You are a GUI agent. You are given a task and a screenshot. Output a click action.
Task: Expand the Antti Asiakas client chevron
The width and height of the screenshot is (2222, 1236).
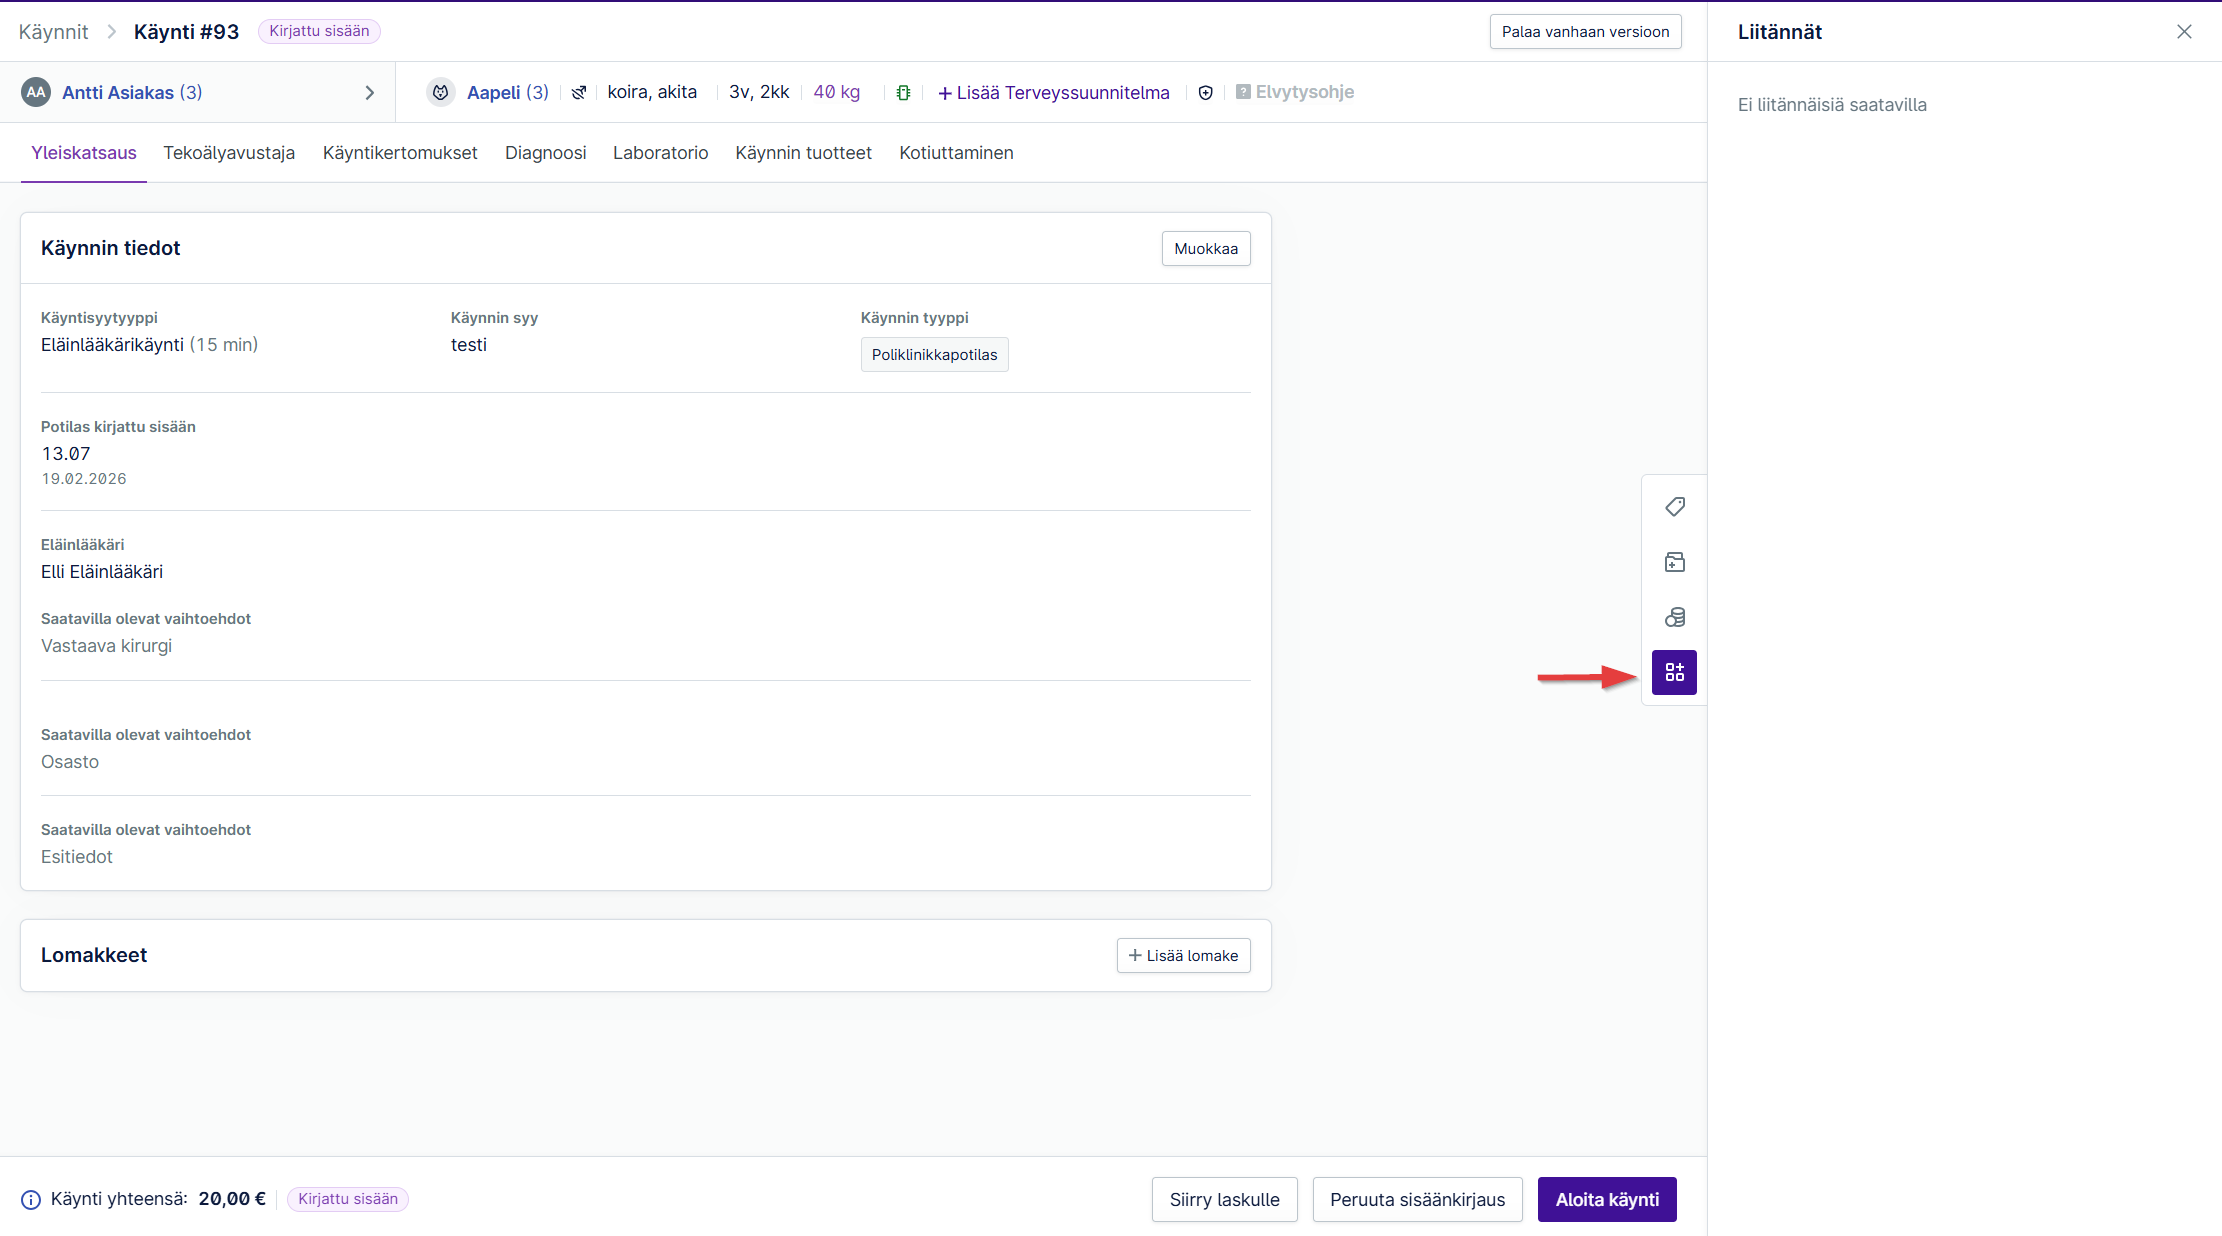click(x=370, y=93)
